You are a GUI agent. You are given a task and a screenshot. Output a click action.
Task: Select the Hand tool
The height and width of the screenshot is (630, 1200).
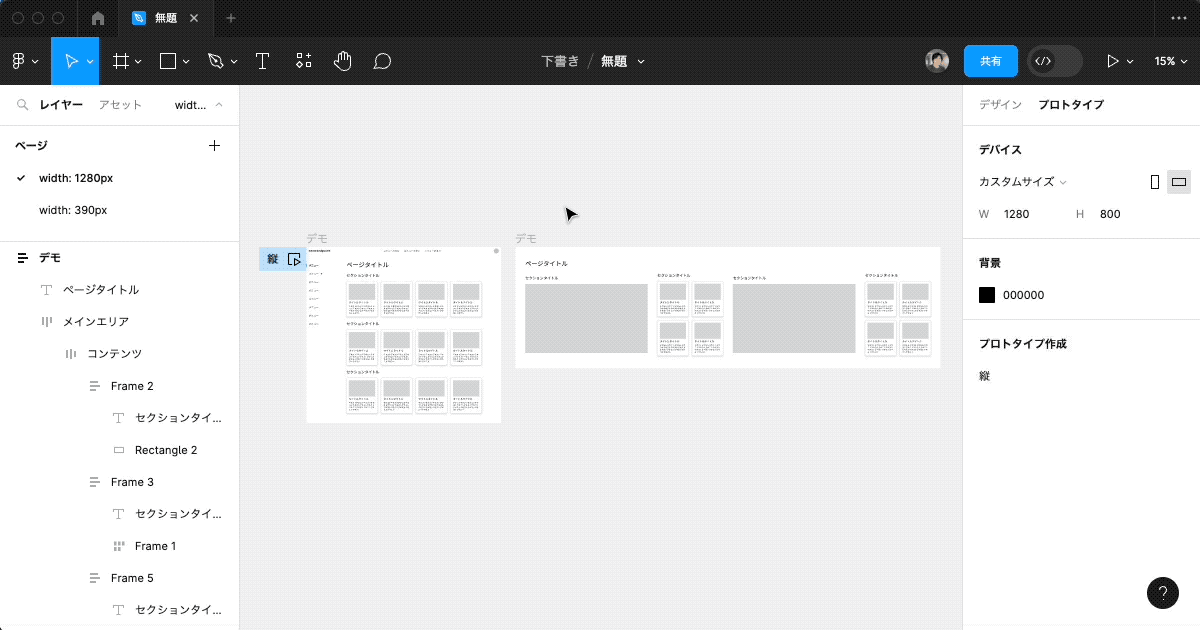[x=342, y=61]
